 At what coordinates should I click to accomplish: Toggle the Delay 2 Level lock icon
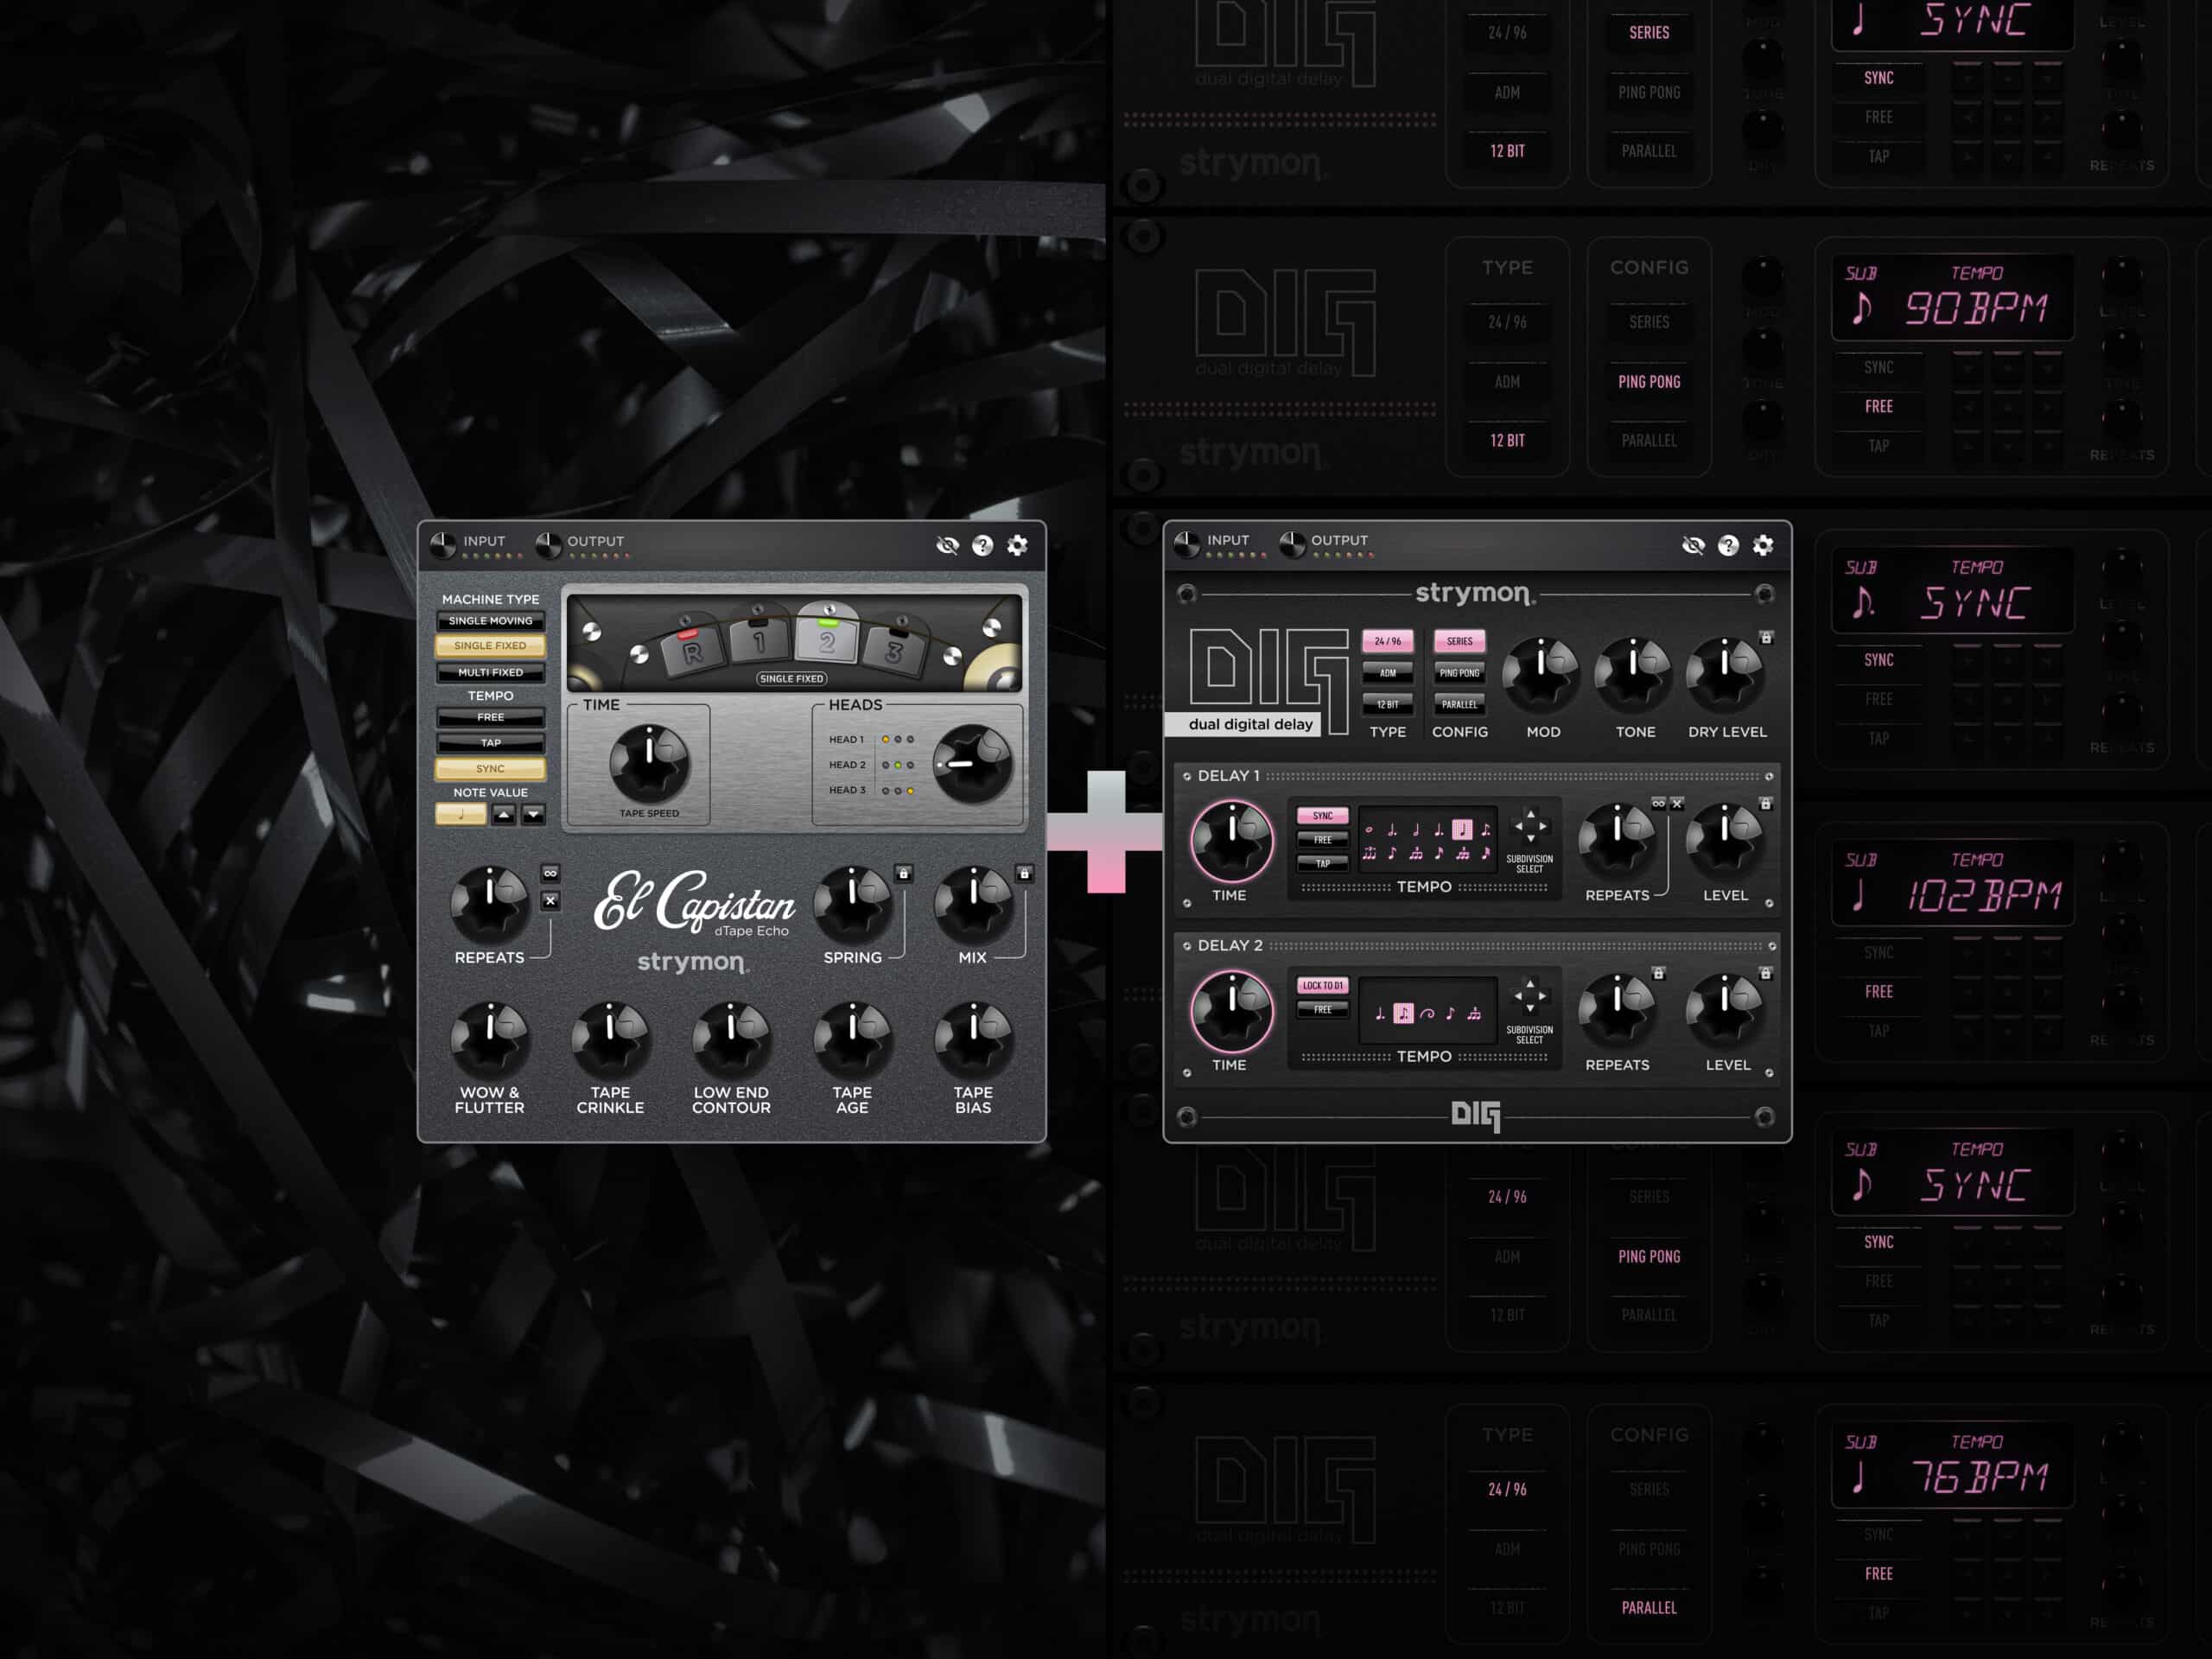[1766, 973]
